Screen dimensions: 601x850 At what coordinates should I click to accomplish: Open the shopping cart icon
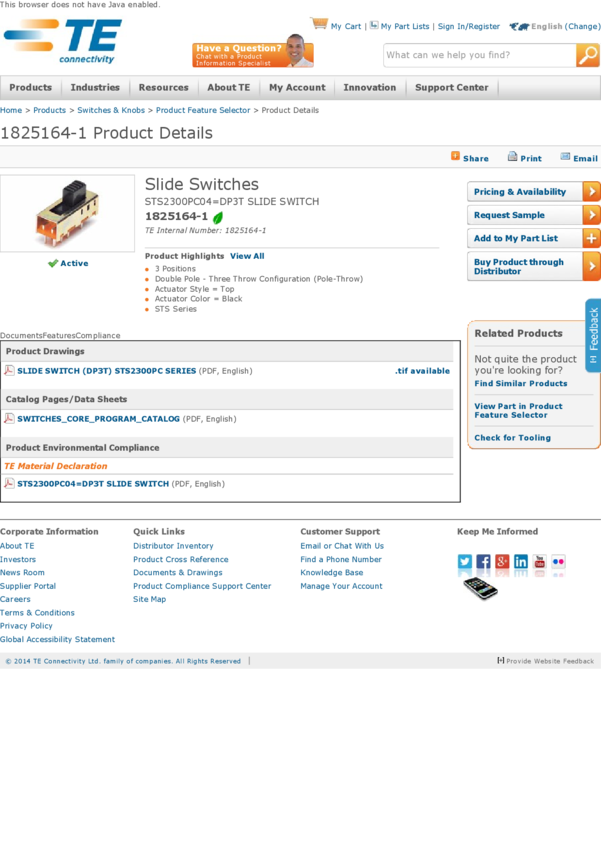click(319, 24)
